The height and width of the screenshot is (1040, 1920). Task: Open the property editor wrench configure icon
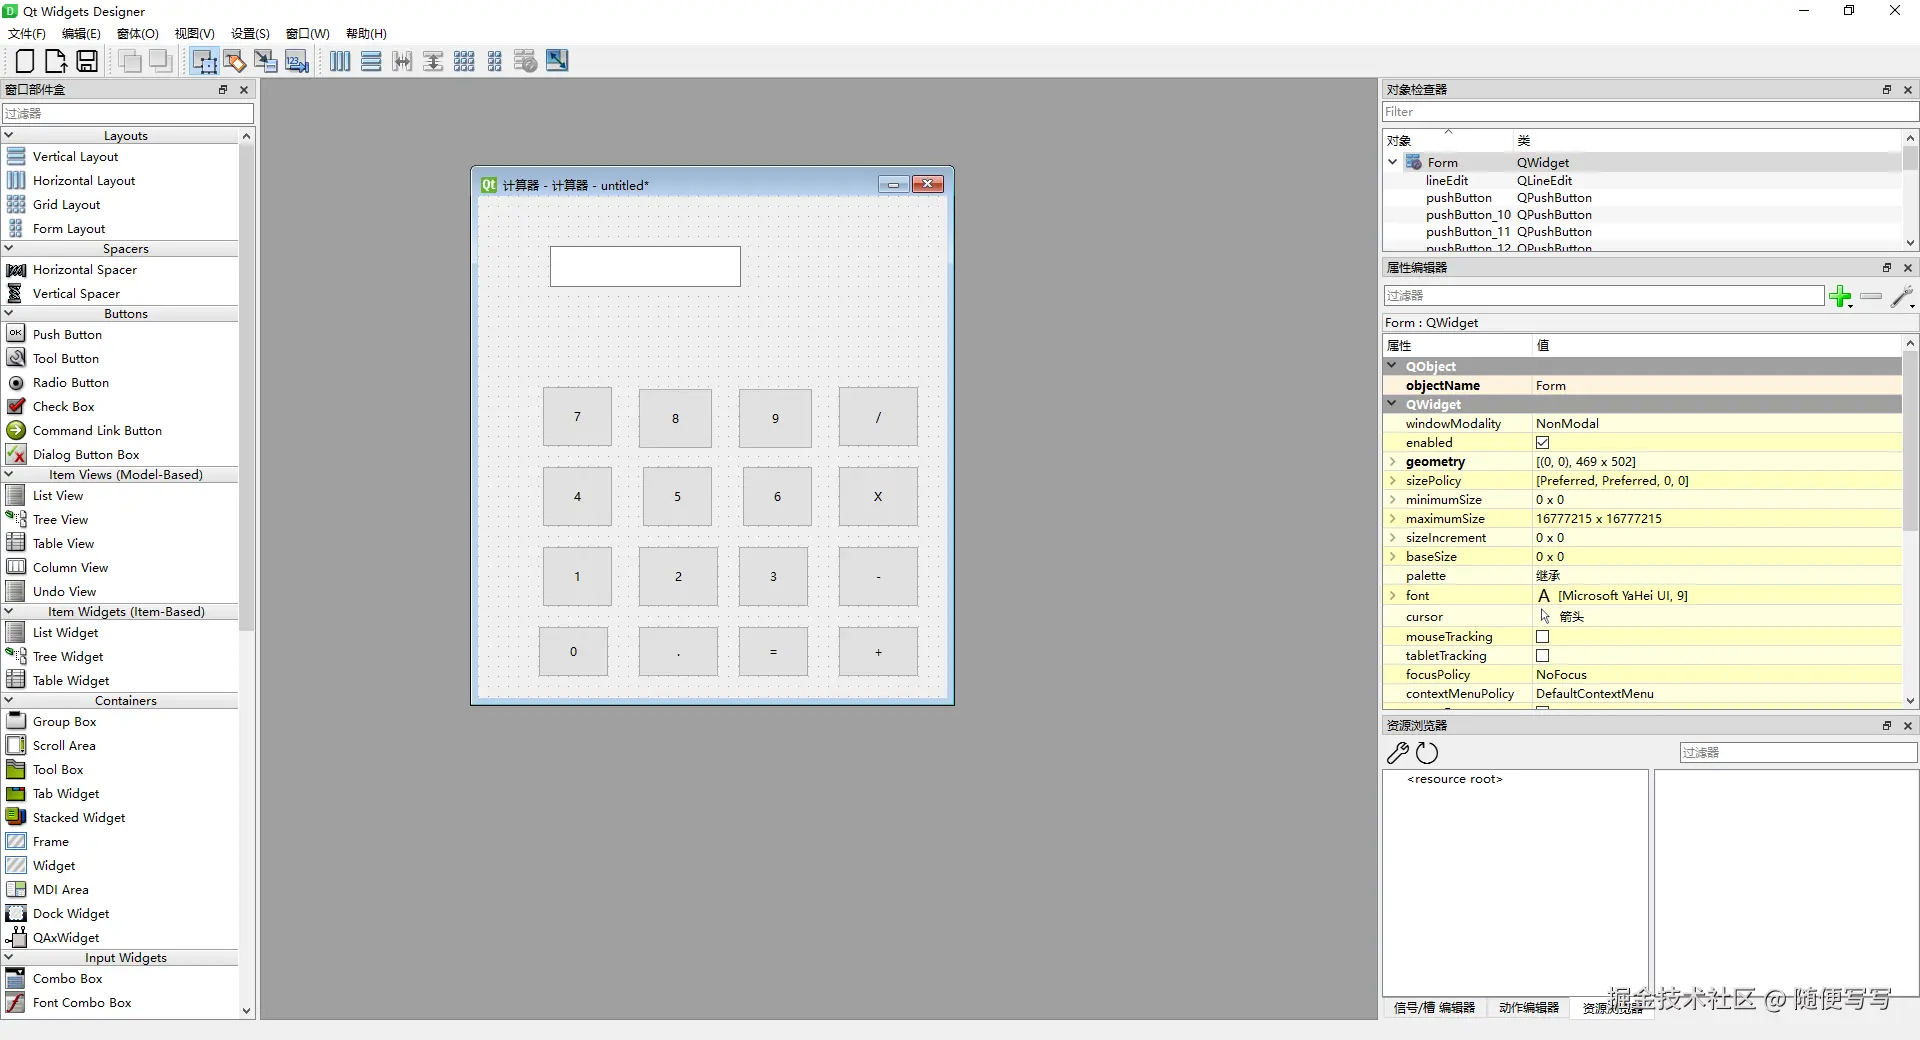1902,296
